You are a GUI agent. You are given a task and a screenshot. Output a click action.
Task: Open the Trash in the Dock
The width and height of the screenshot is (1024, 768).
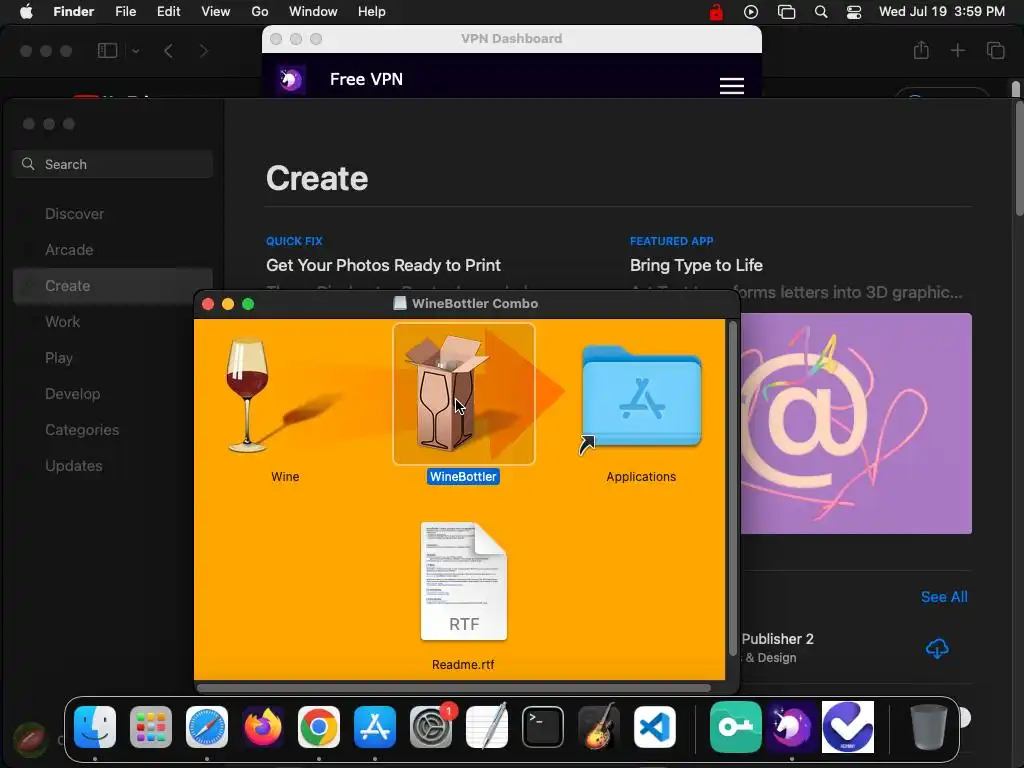pyautogui.click(x=928, y=727)
